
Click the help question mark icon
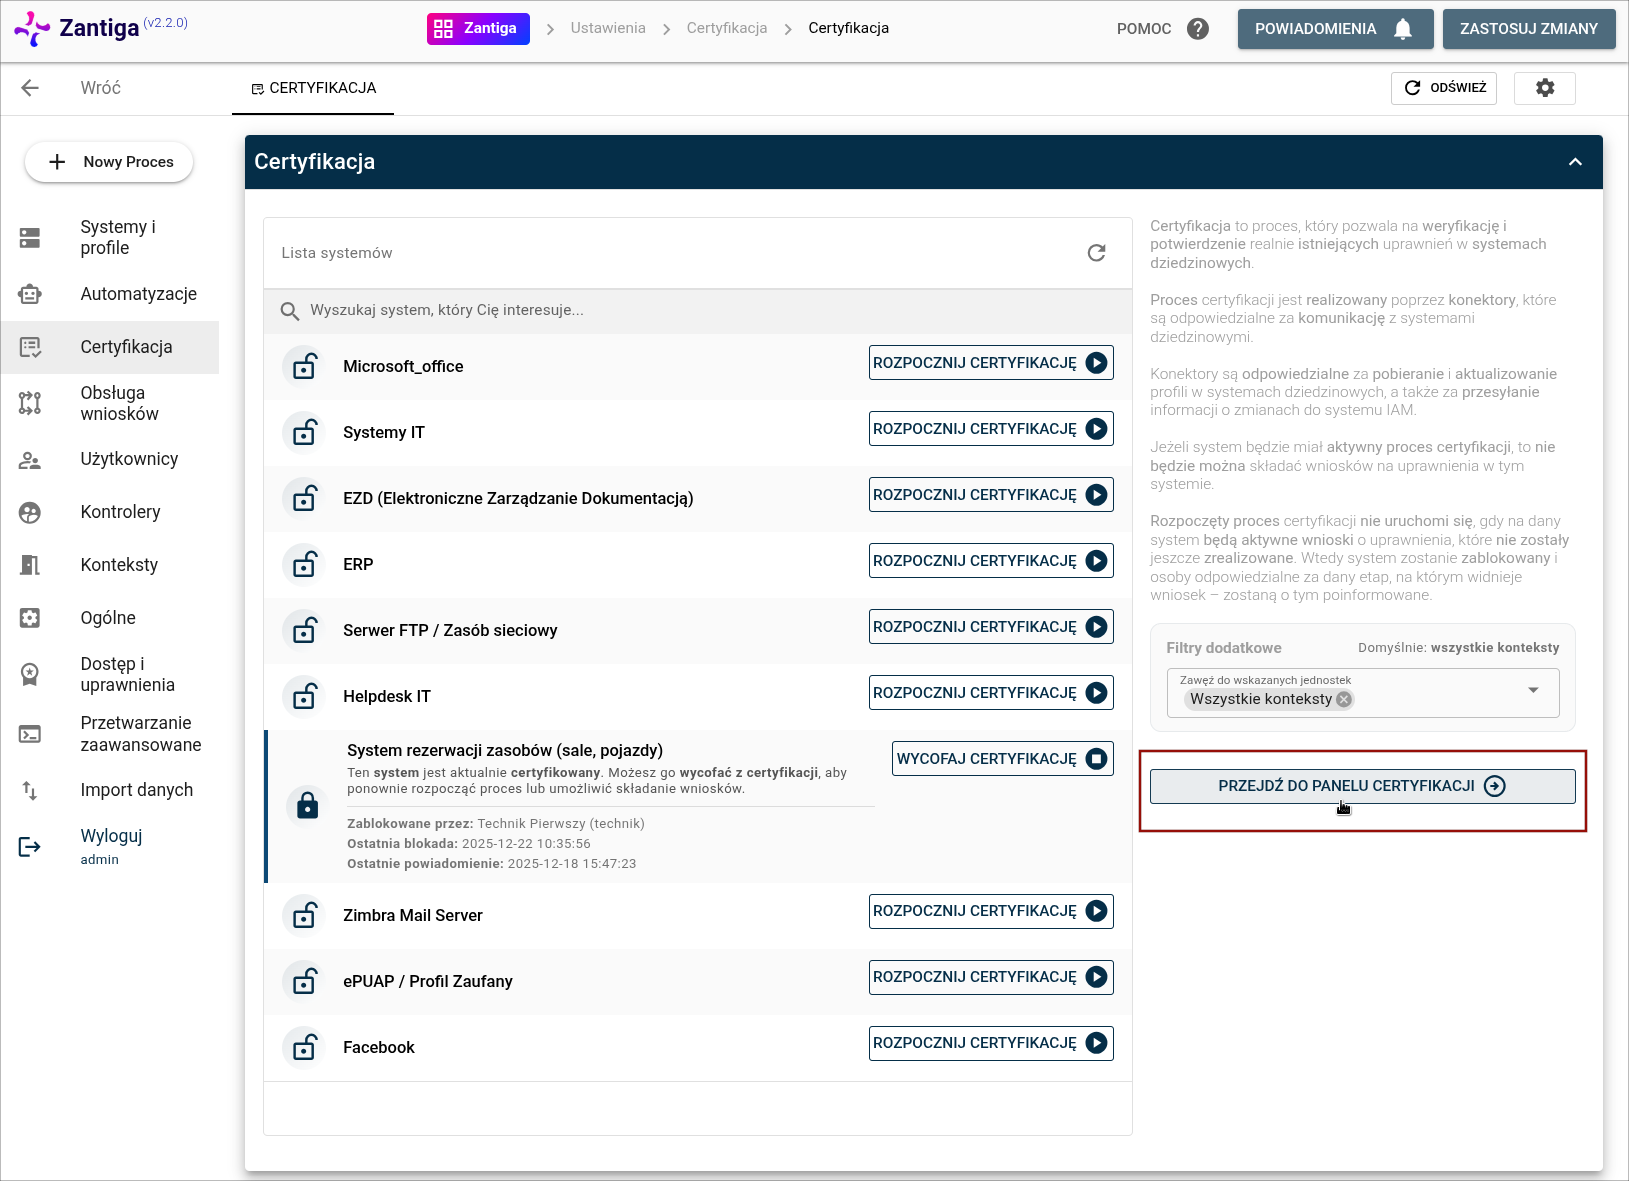(1197, 29)
